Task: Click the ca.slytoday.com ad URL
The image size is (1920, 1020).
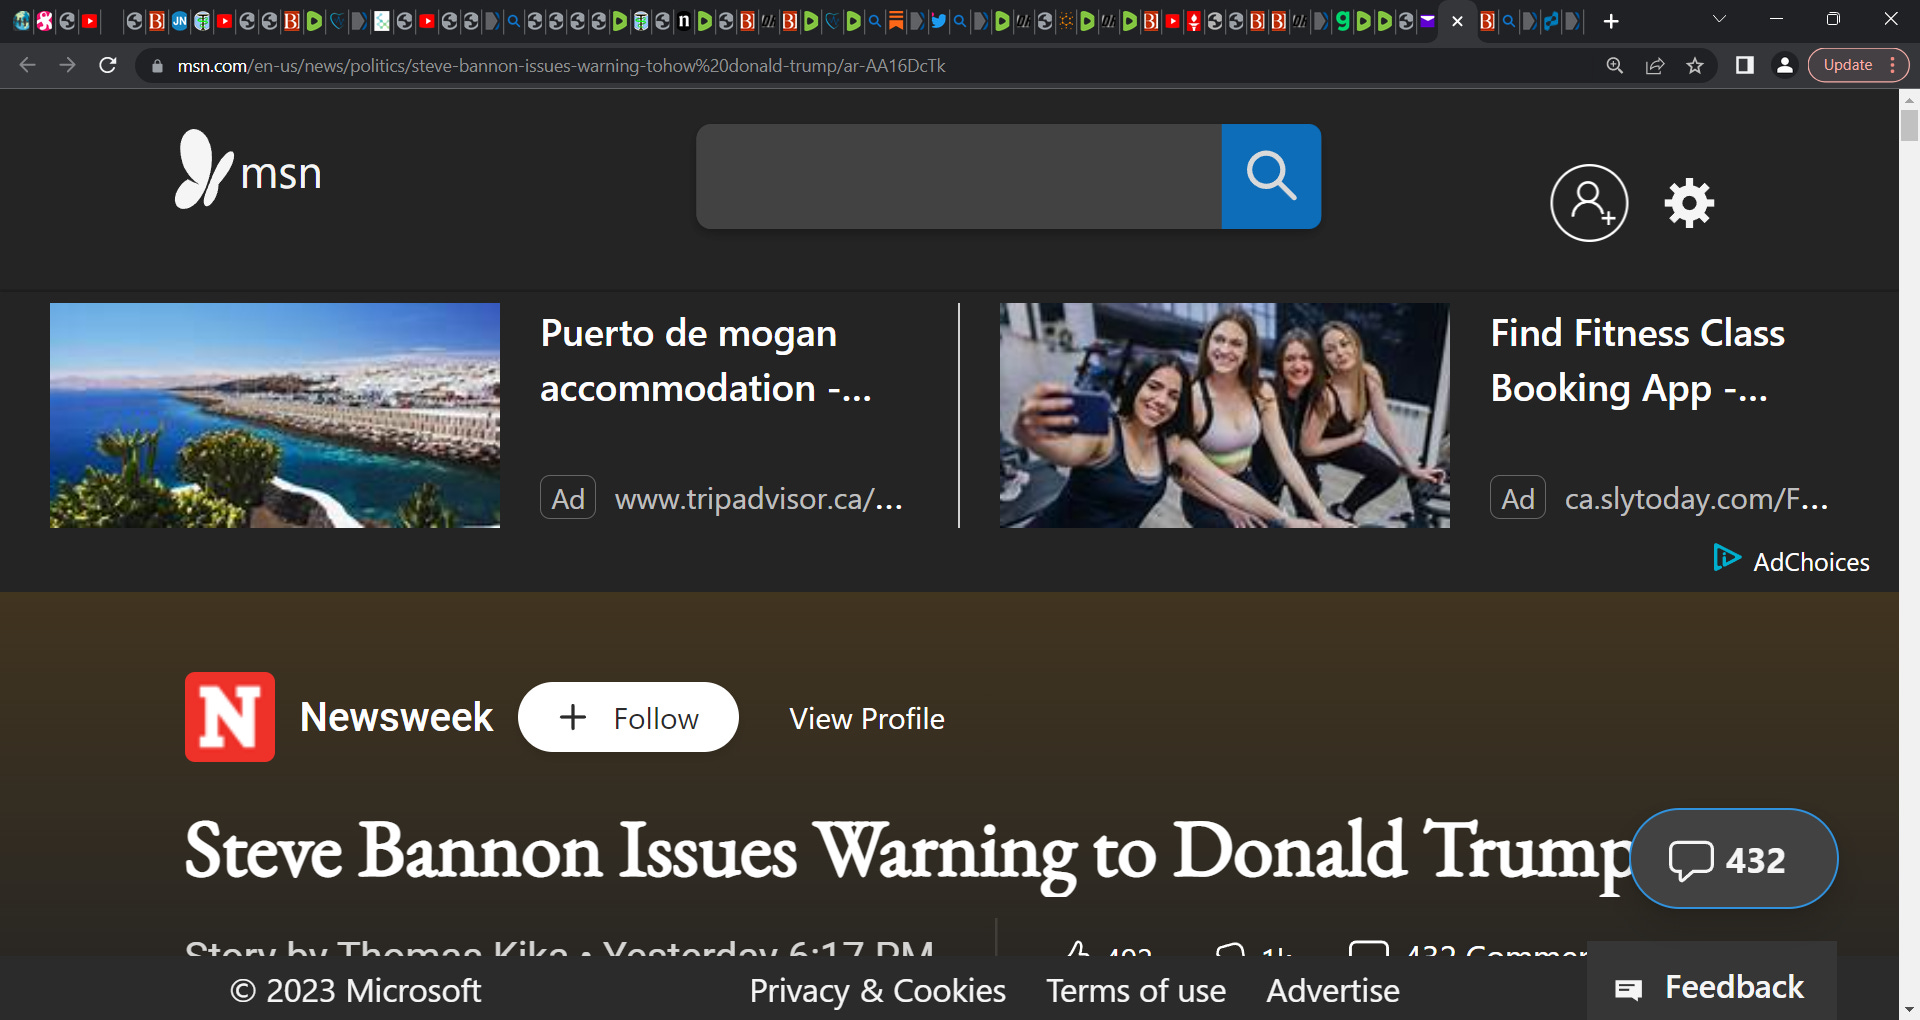Action: click(x=1696, y=498)
